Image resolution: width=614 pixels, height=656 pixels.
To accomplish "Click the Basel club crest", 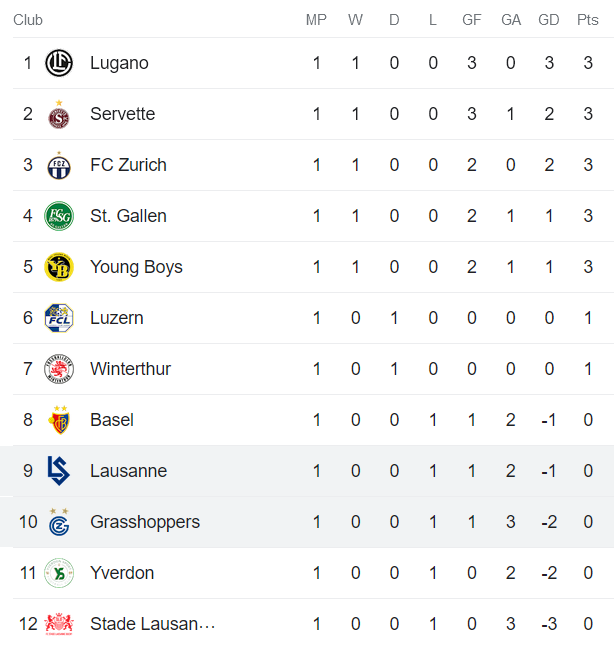I will click(59, 421).
